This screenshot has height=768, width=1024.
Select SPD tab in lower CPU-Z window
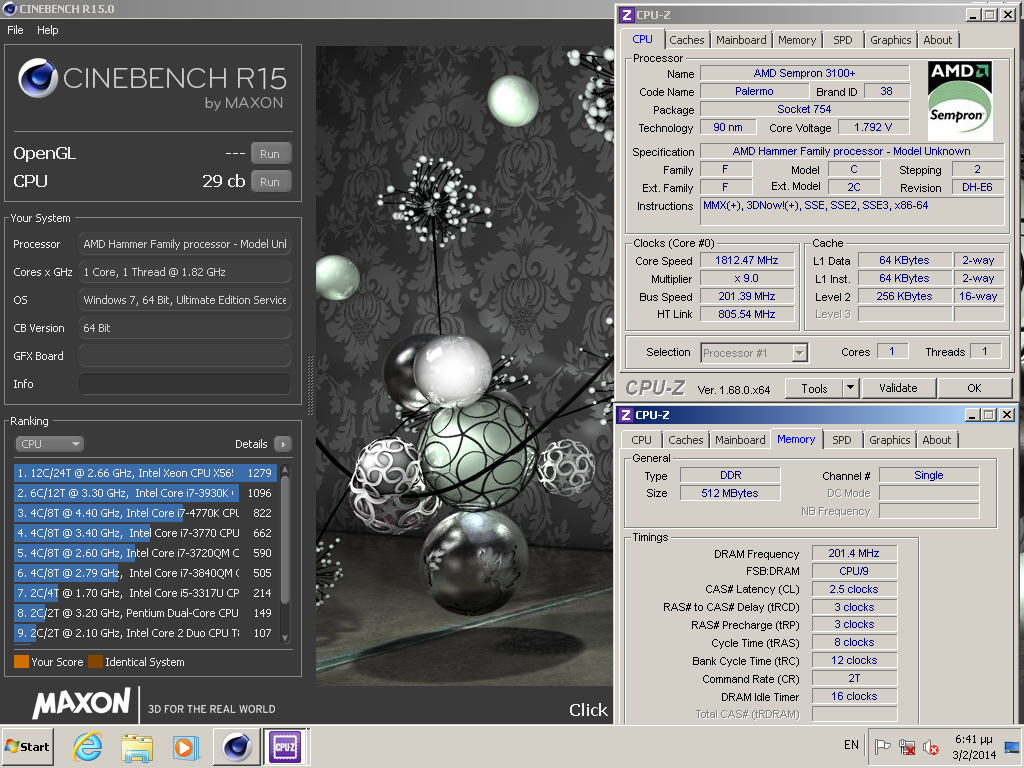(842, 440)
